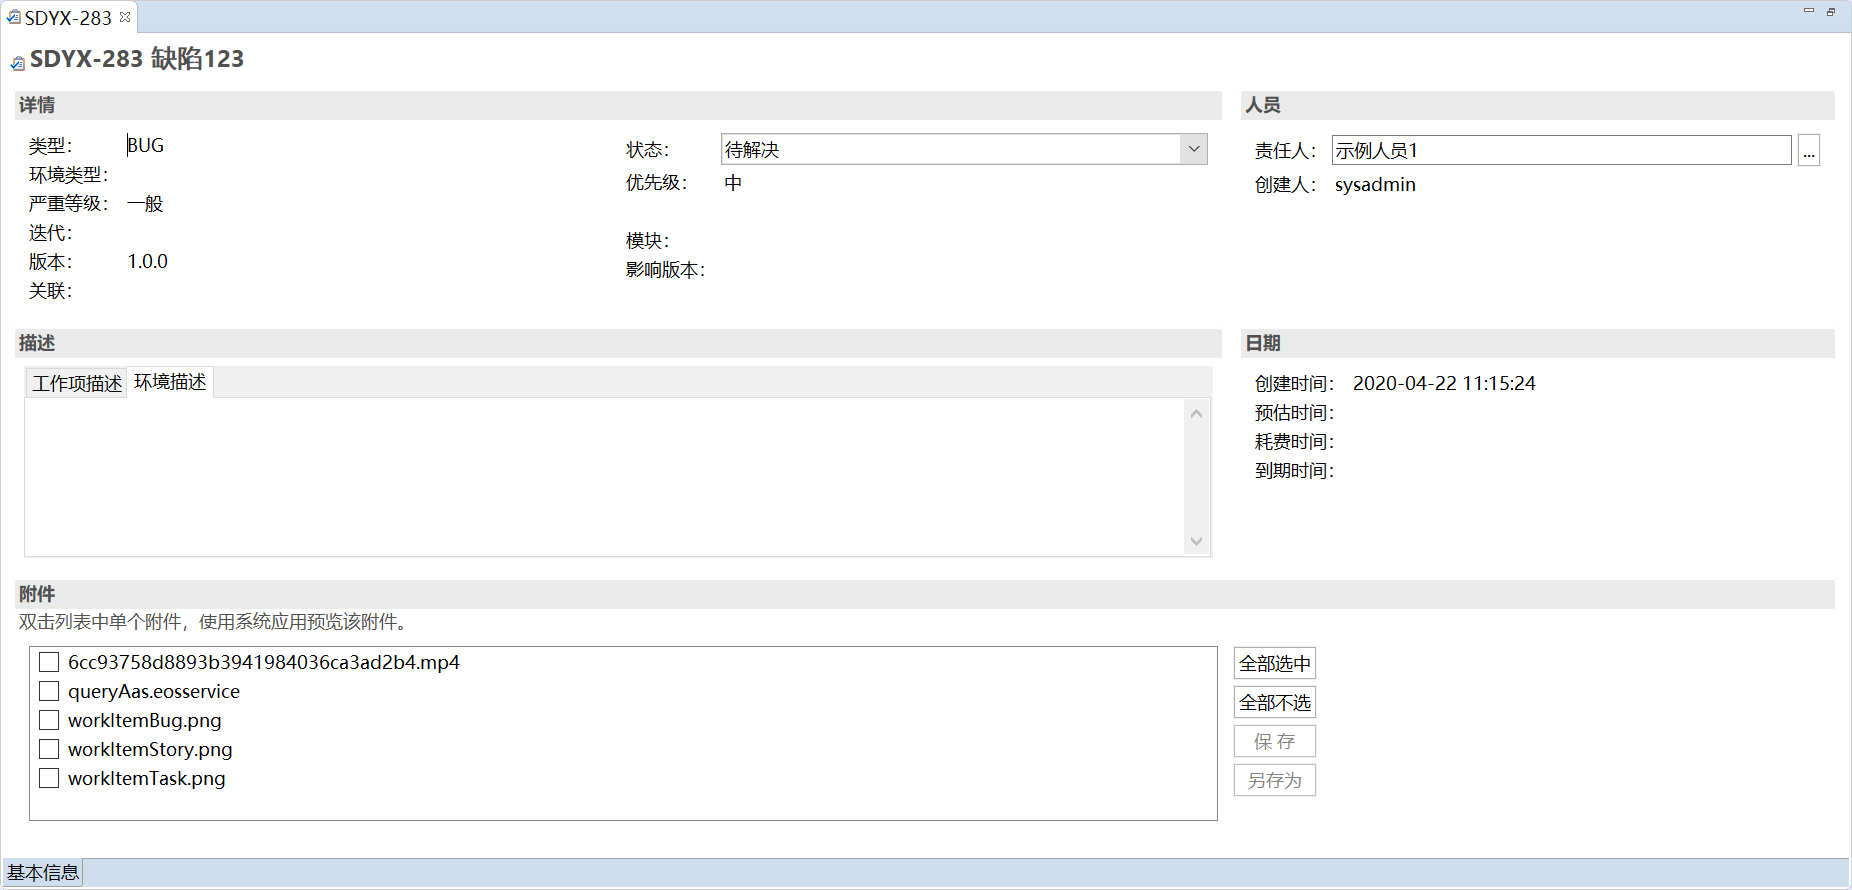Enable the workItemStory.png checkbox
The image size is (1852, 890).
[49, 749]
